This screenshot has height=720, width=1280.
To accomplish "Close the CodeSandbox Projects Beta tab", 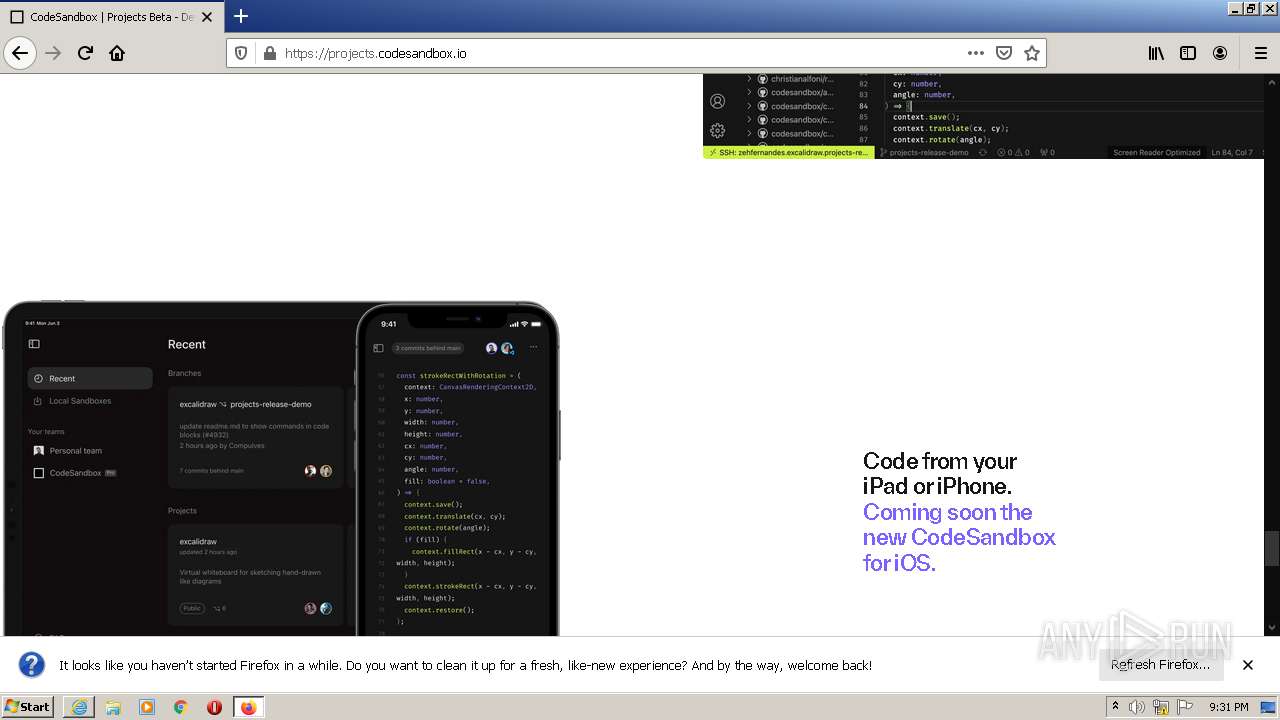I will point(206,17).
